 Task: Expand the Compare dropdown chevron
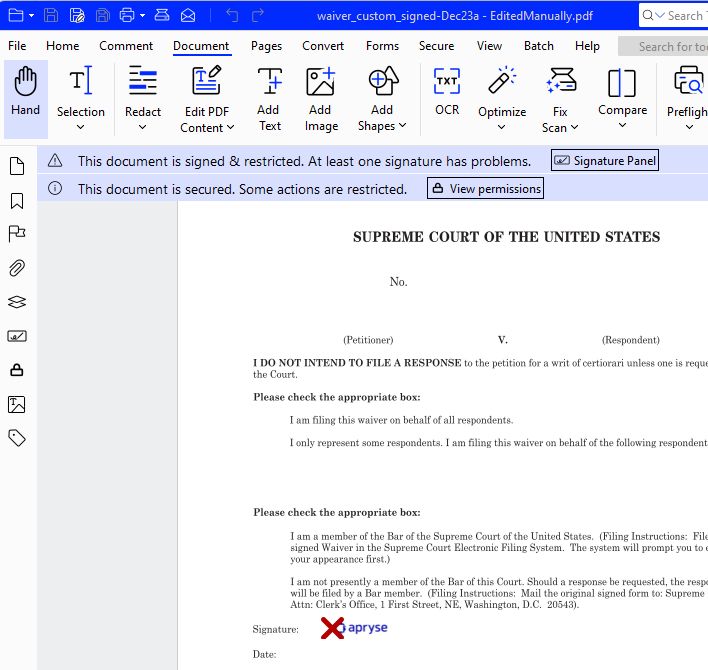(x=622, y=125)
